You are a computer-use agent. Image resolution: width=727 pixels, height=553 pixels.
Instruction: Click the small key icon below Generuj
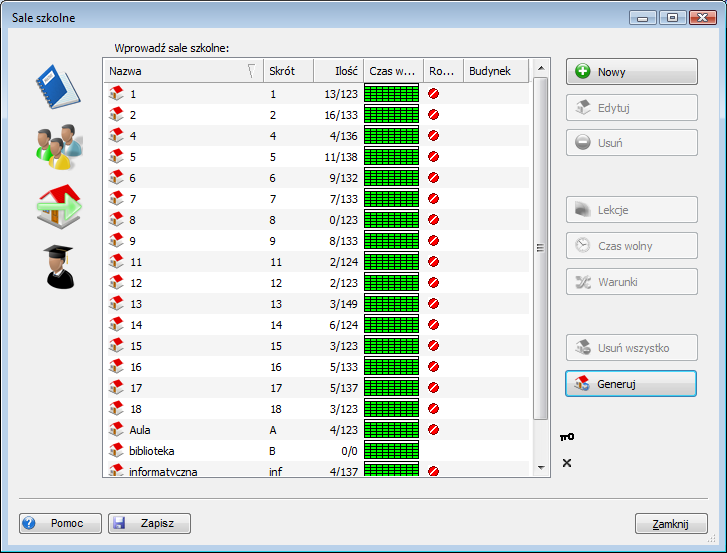(567, 437)
